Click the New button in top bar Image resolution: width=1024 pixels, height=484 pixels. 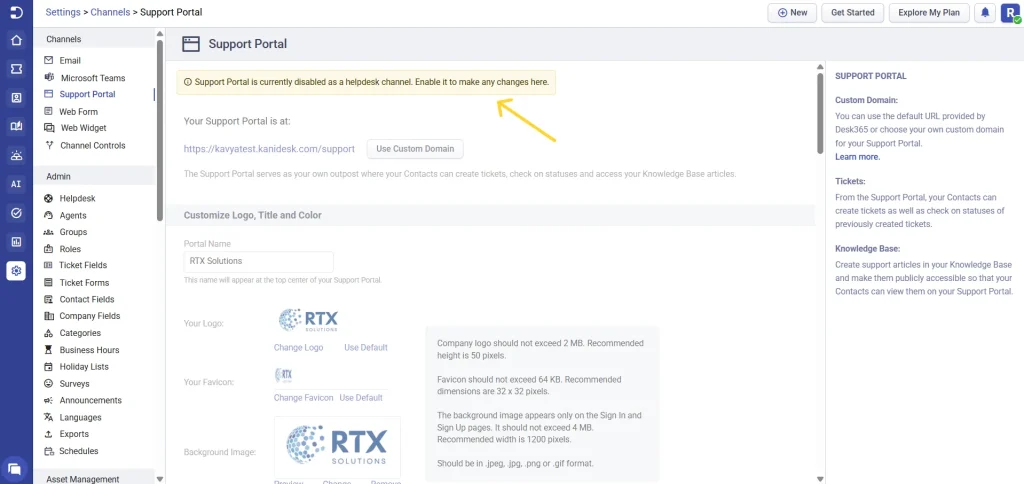coord(791,13)
